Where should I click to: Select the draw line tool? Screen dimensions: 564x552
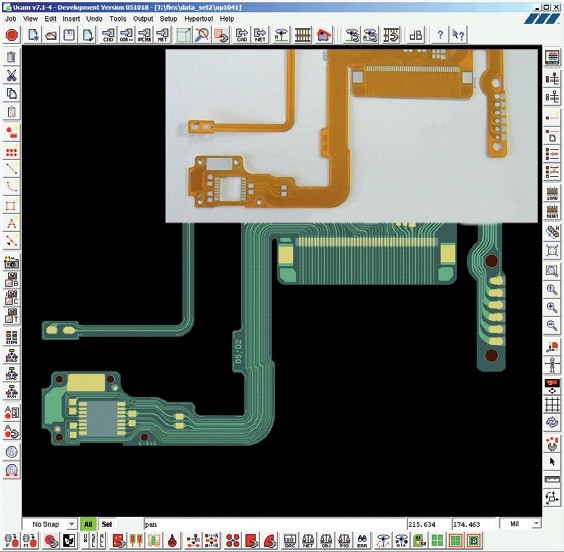12,168
